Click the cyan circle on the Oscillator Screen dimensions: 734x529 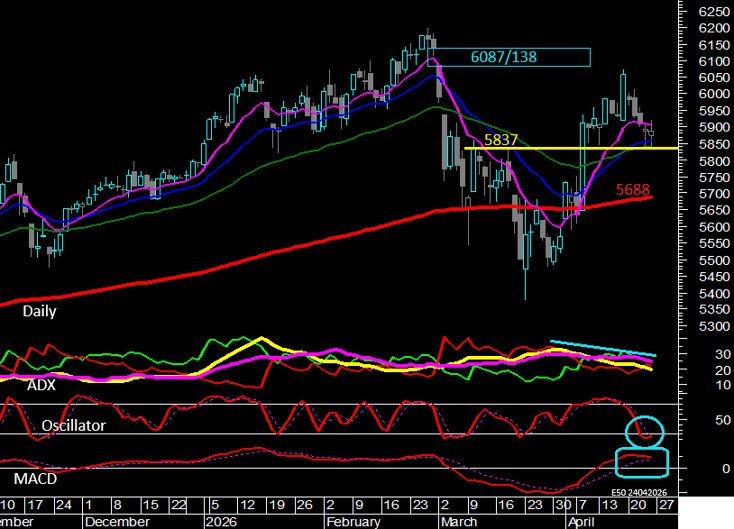click(644, 430)
